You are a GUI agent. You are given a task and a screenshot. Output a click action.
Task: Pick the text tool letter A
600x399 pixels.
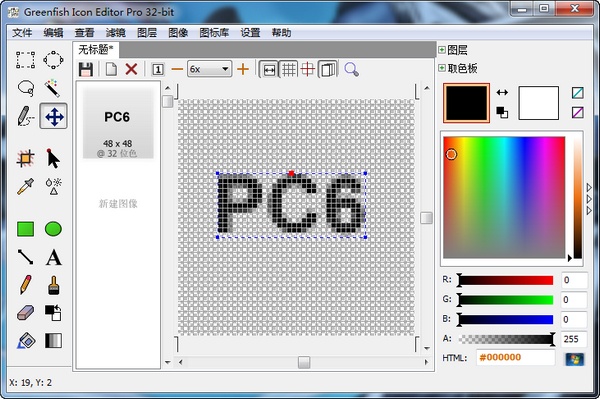click(x=54, y=257)
